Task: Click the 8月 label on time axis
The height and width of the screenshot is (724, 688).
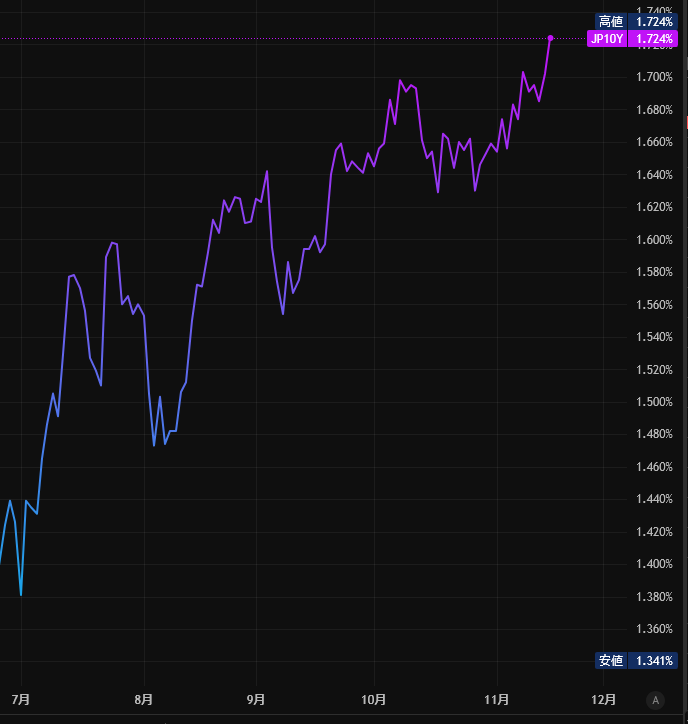Action: [144, 699]
